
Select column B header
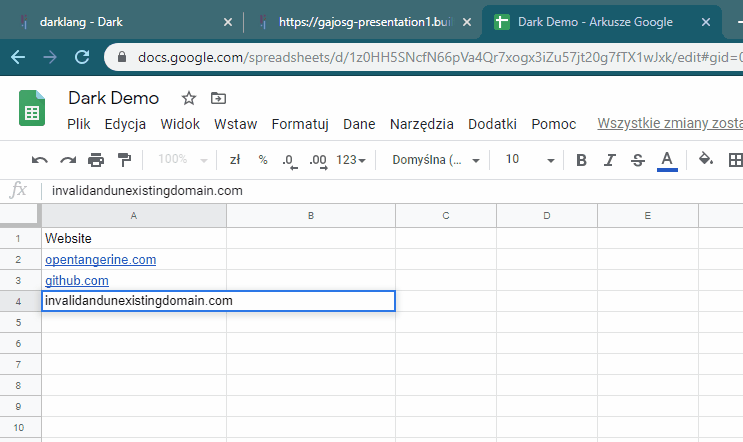click(x=311, y=216)
